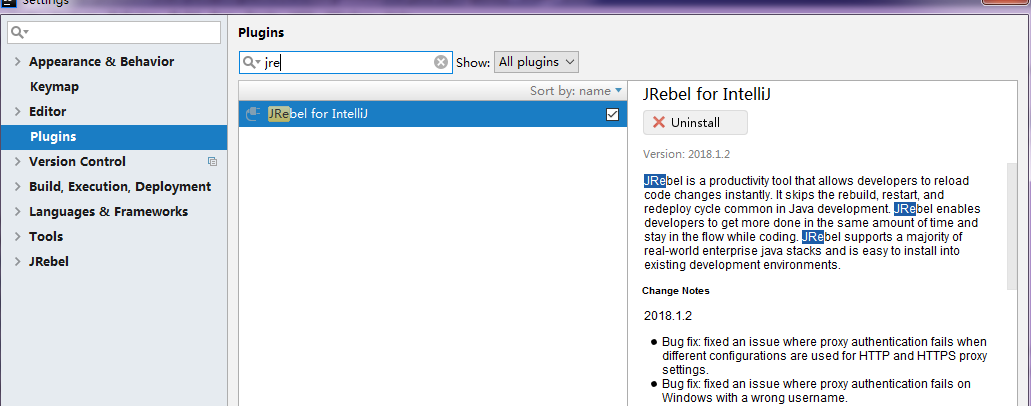
Task: Open Appearance & Behavior settings
Action: (x=101, y=62)
